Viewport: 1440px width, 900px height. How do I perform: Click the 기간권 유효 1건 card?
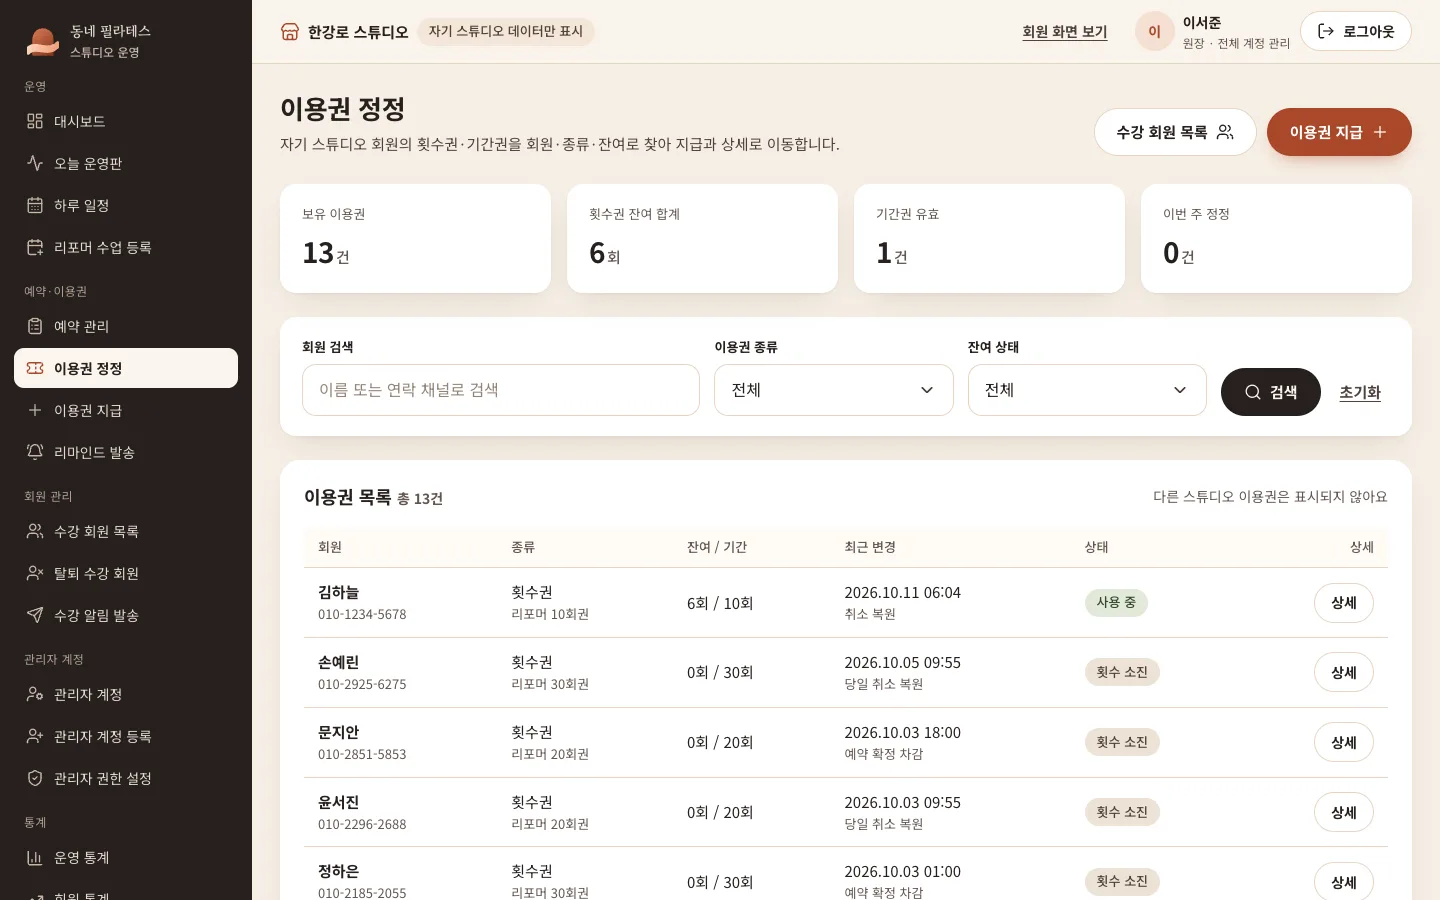(989, 238)
